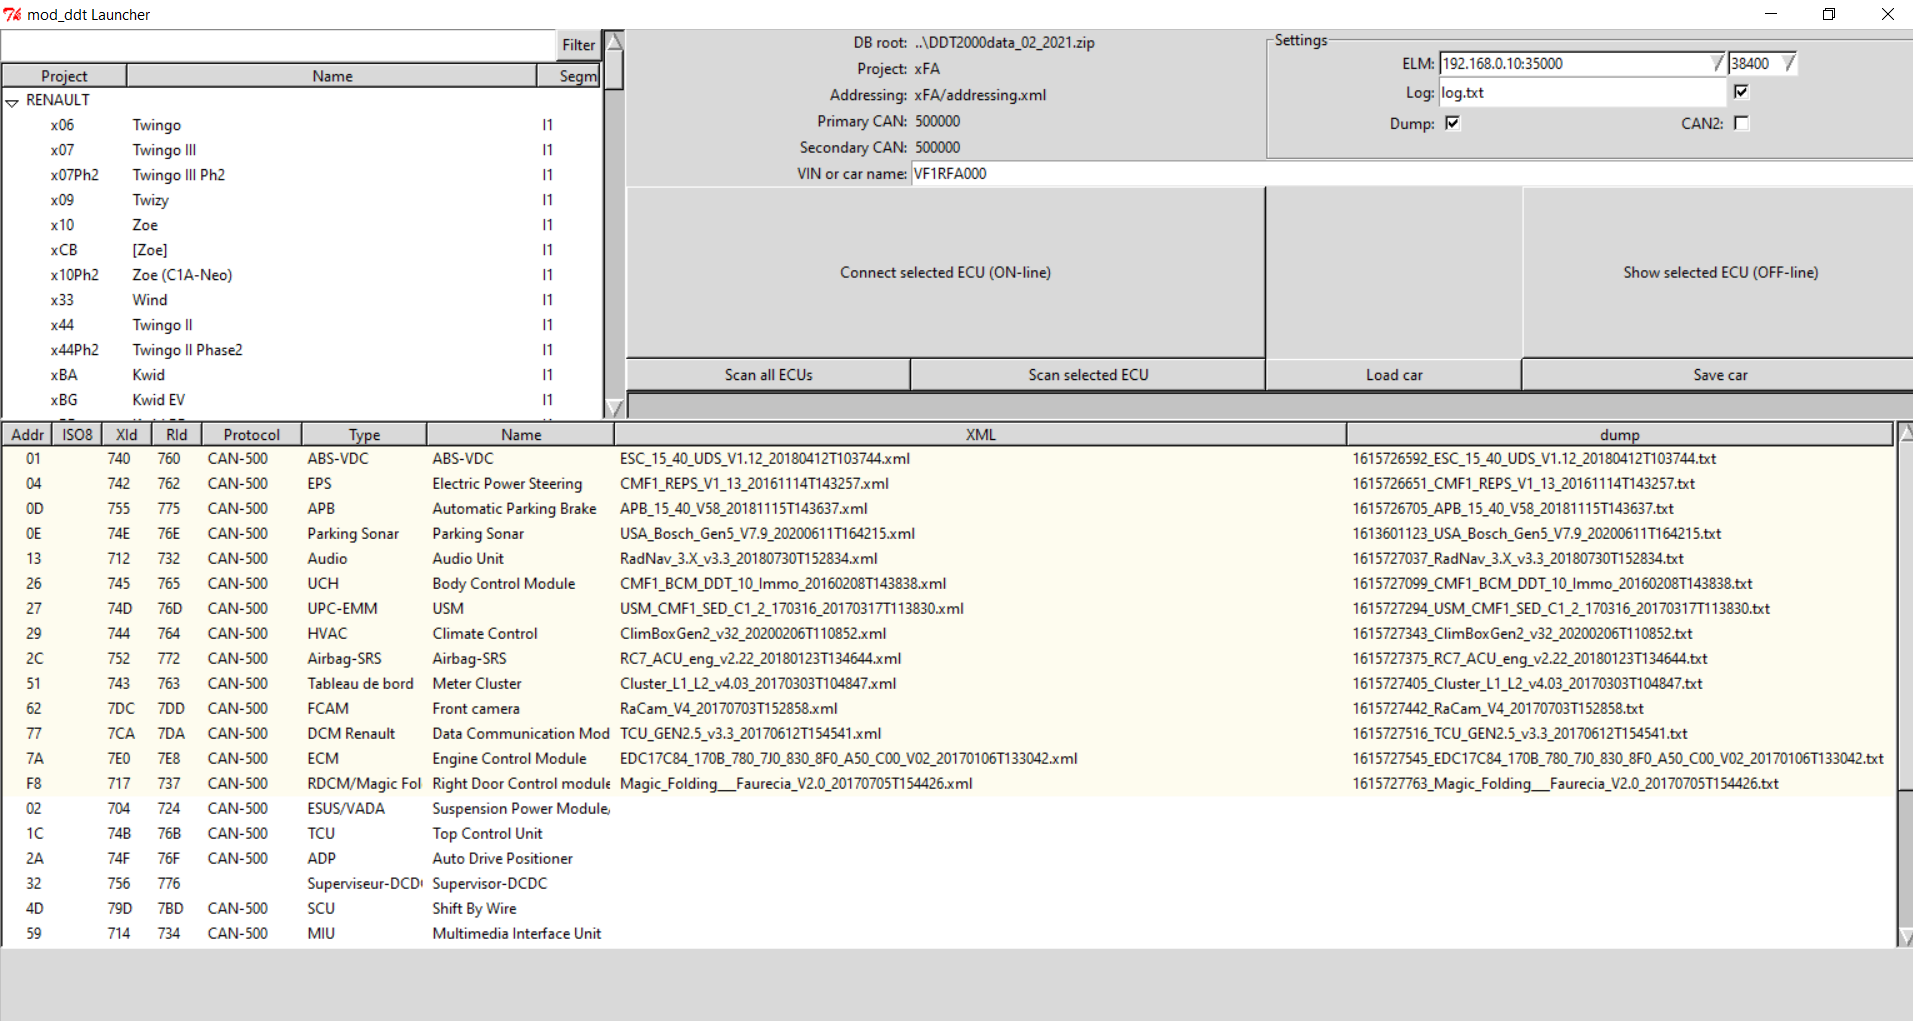Select the Right Door Control module row

click(948, 784)
